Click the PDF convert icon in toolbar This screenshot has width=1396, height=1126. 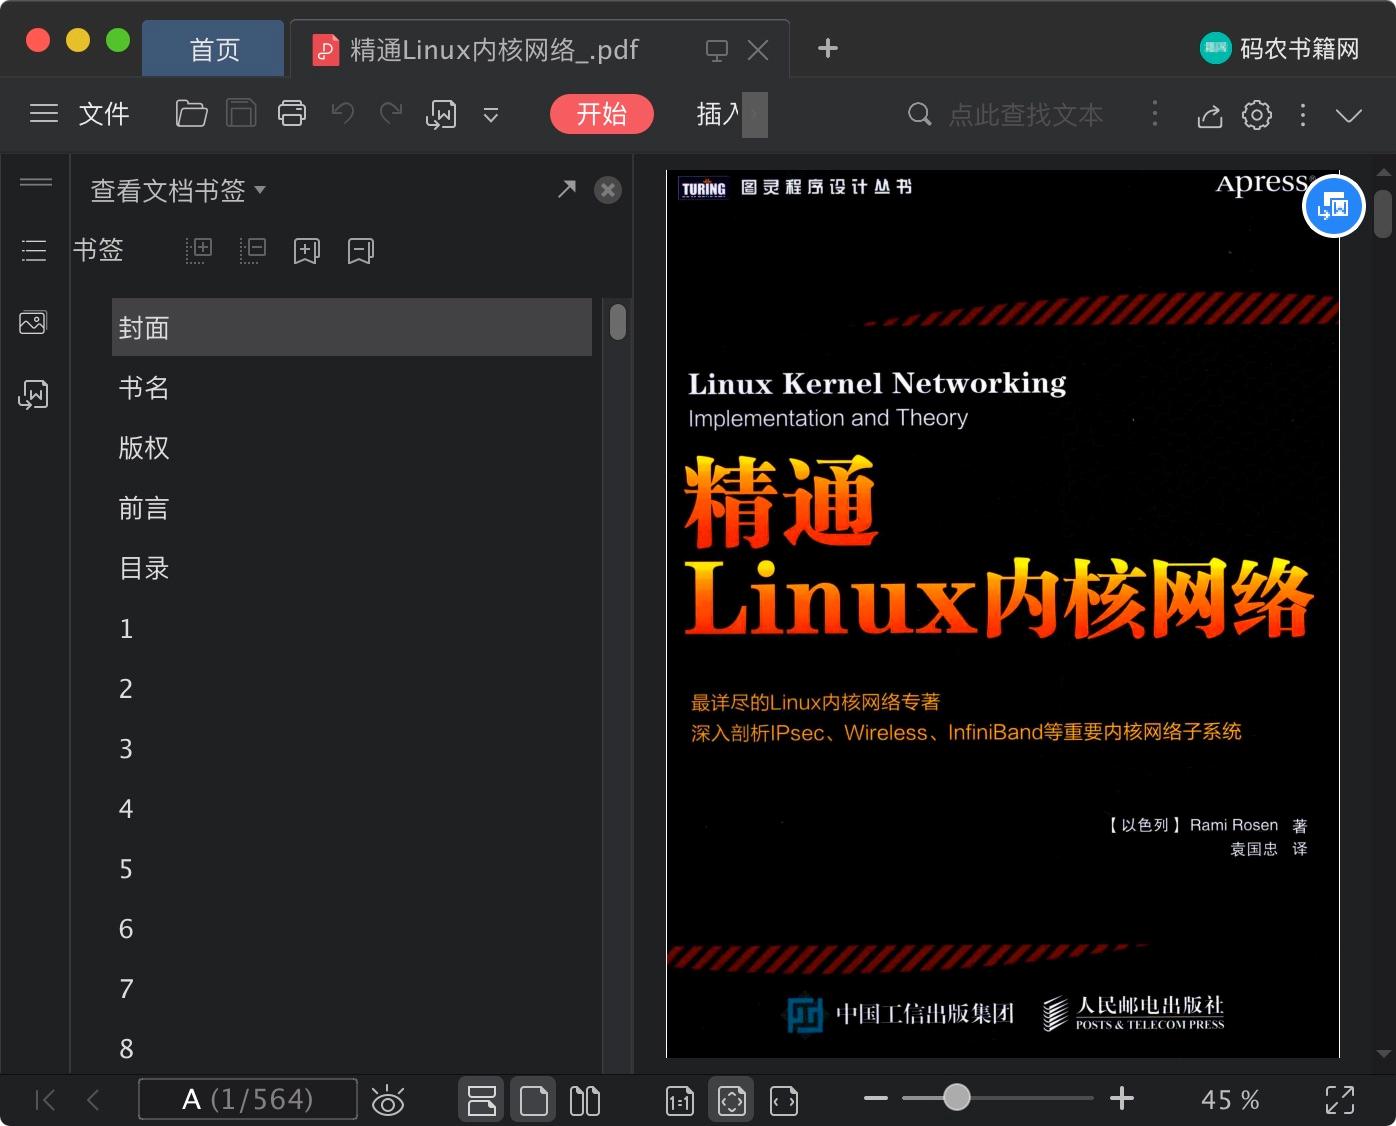pyautogui.click(x=441, y=115)
